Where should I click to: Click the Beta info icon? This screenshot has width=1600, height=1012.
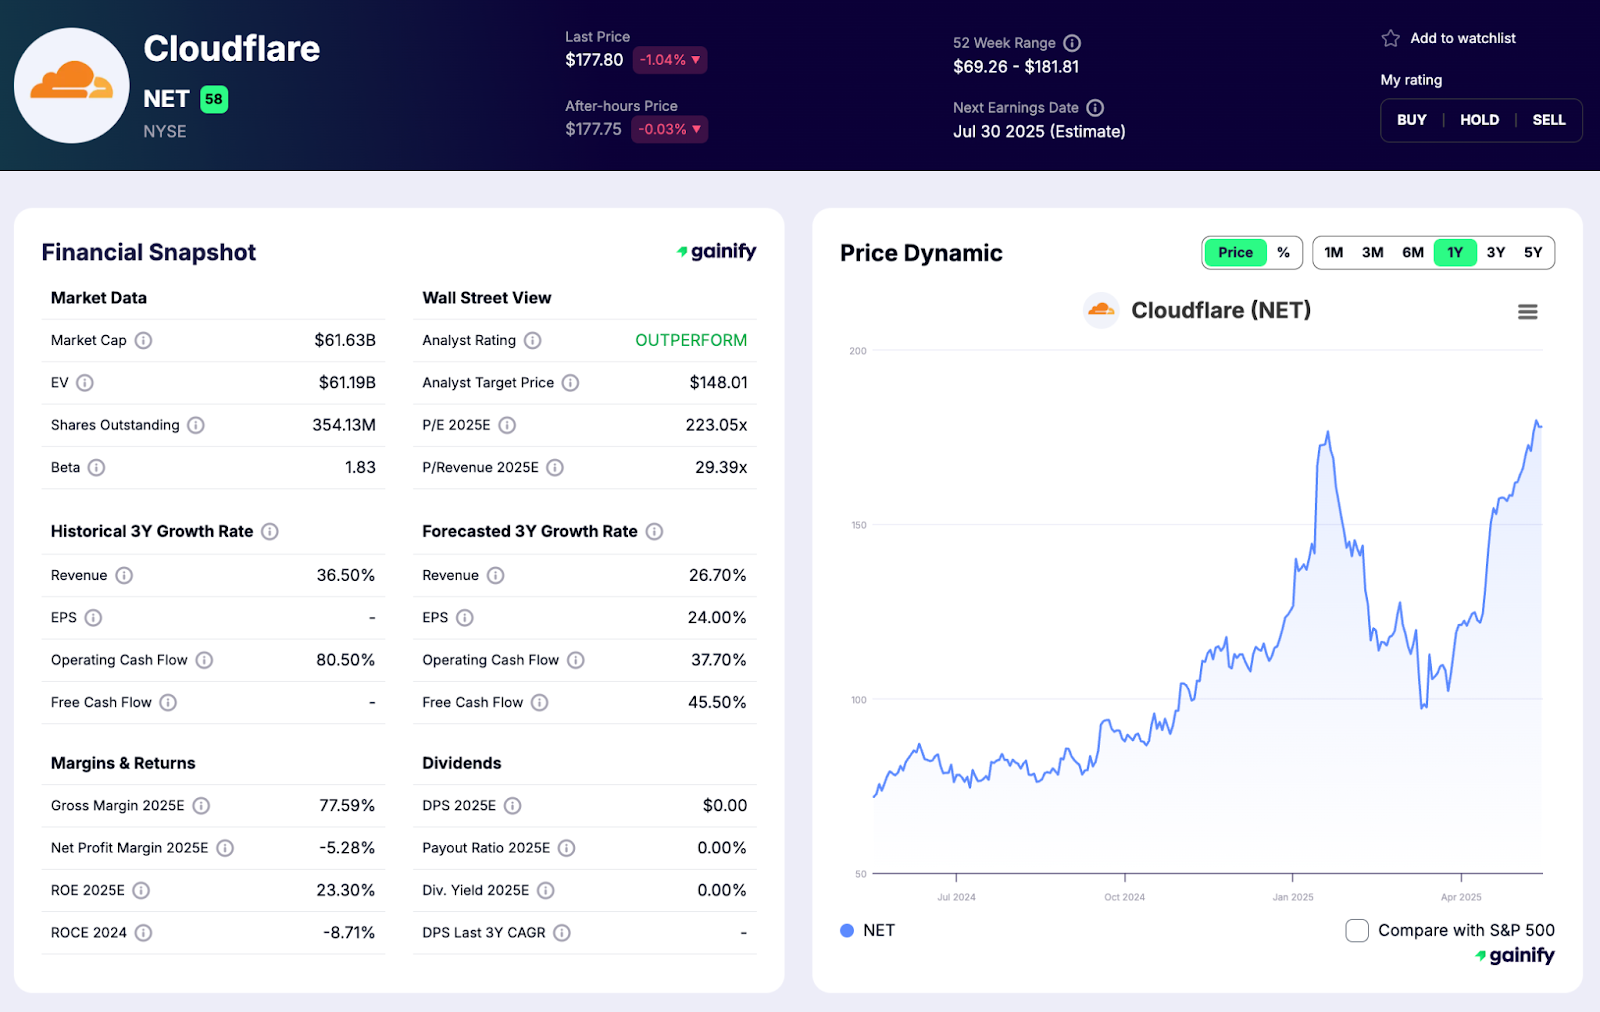point(96,467)
